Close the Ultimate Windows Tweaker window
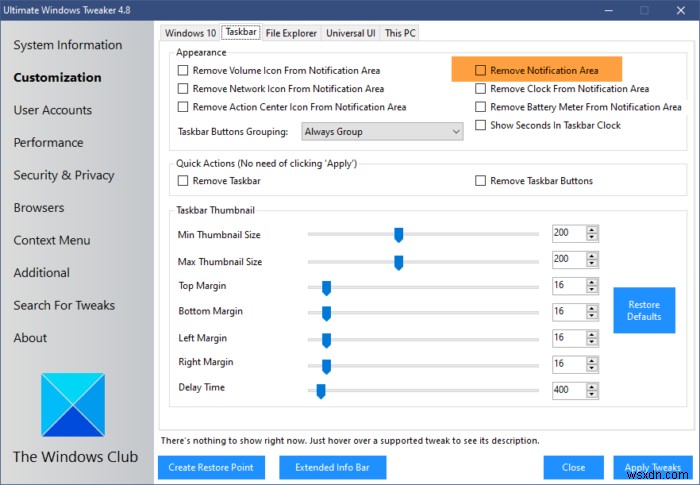Screen dimensions: 700x485 click(x=681, y=10)
